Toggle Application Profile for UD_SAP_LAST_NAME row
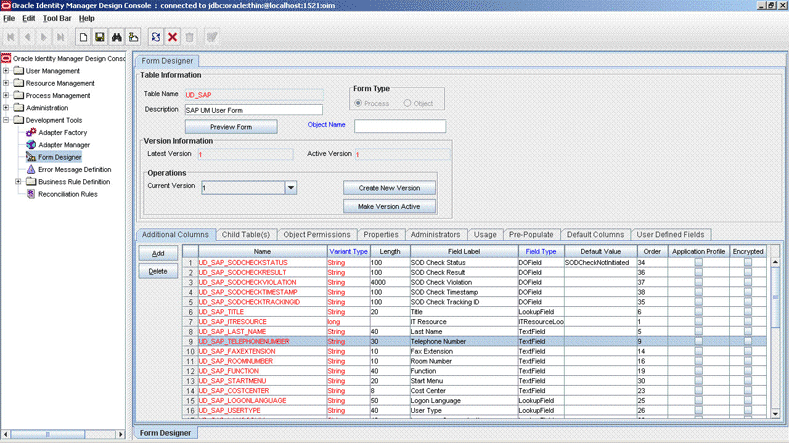 click(x=698, y=331)
